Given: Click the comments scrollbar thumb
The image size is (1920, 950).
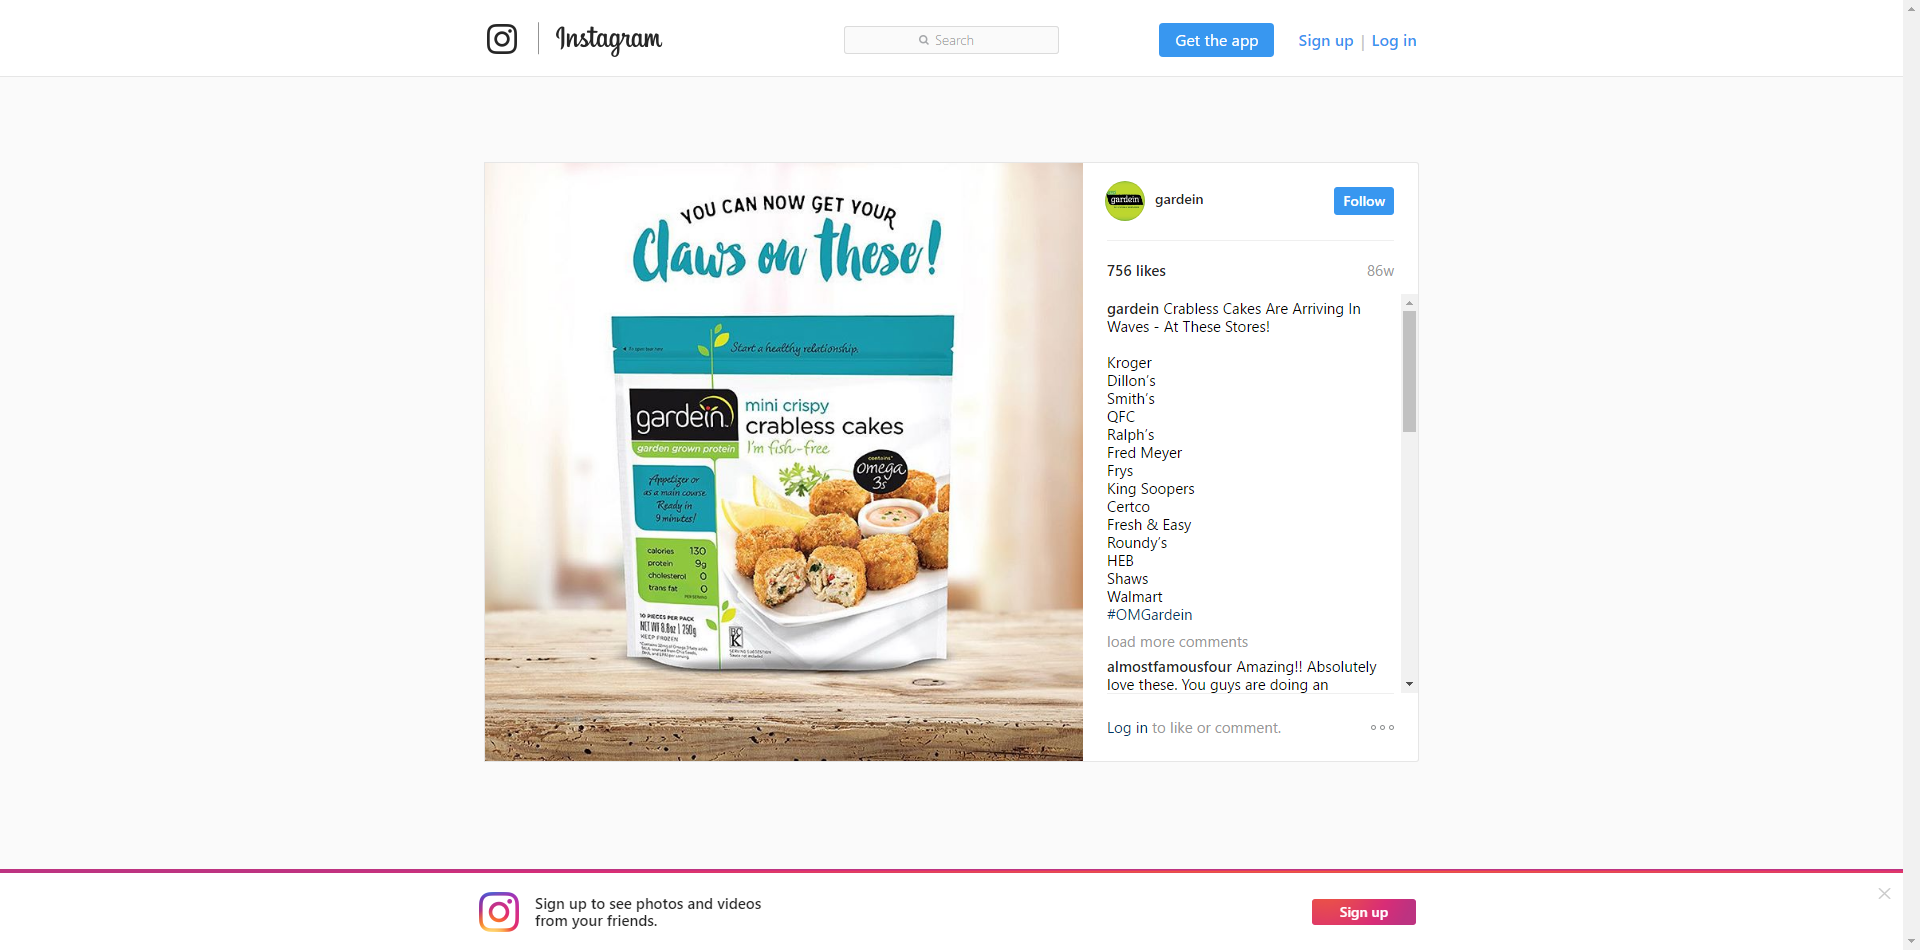Looking at the screenshot, I should (x=1409, y=371).
